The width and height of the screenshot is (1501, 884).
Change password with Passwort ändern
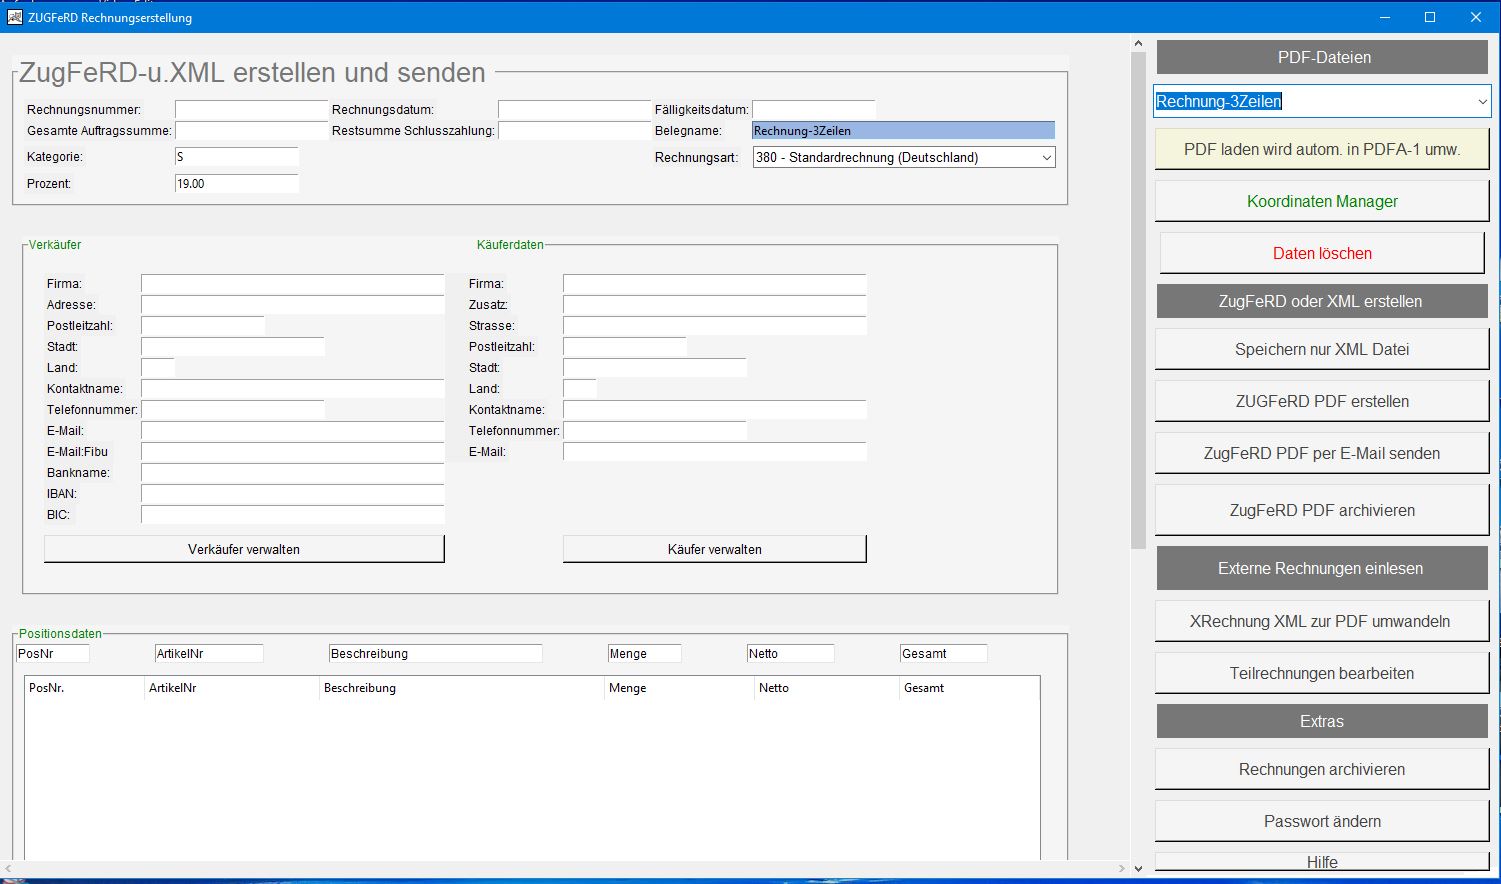pos(1321,820)
